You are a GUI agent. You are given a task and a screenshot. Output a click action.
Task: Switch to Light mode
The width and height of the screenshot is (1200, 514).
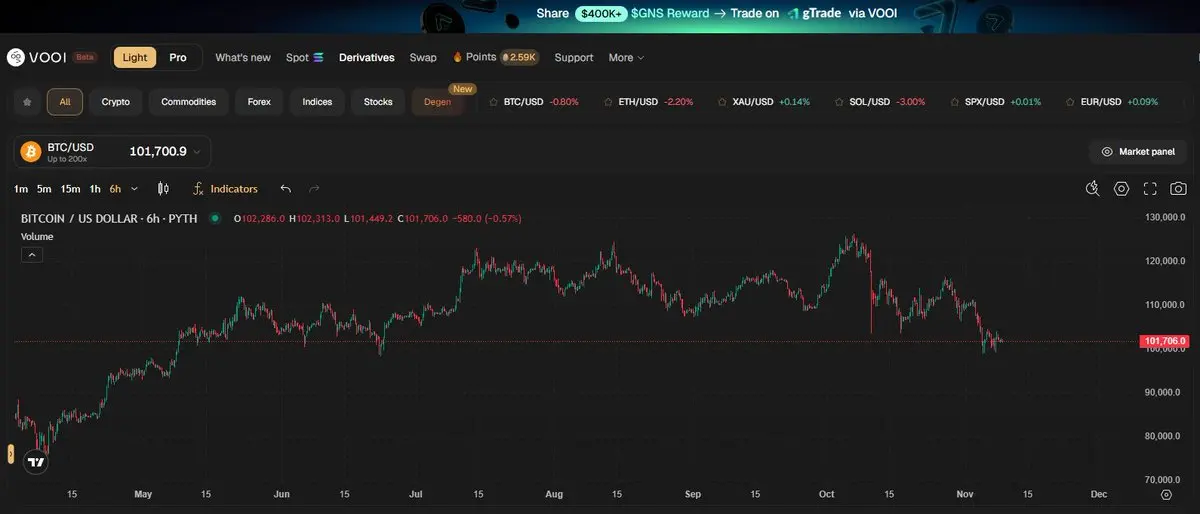tap(135, 57)
